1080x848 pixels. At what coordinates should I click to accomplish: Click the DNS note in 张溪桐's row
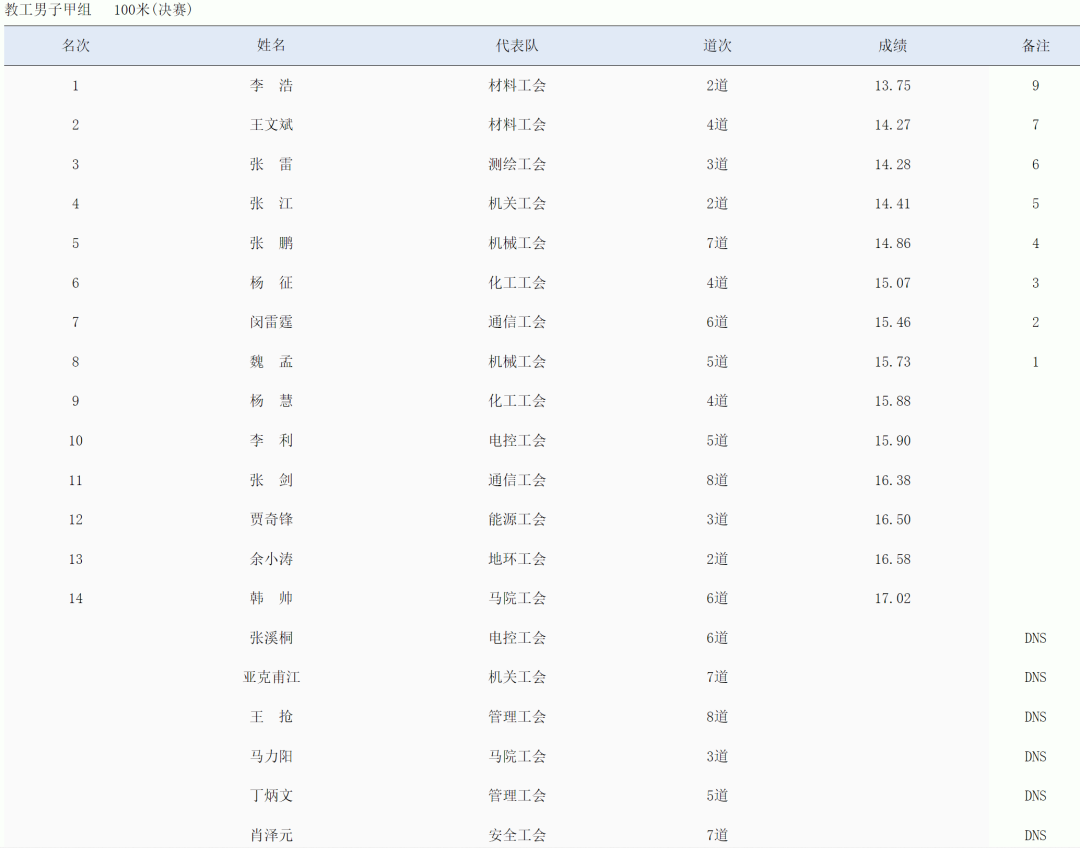pyautogui.click(x=1035, y=638)
